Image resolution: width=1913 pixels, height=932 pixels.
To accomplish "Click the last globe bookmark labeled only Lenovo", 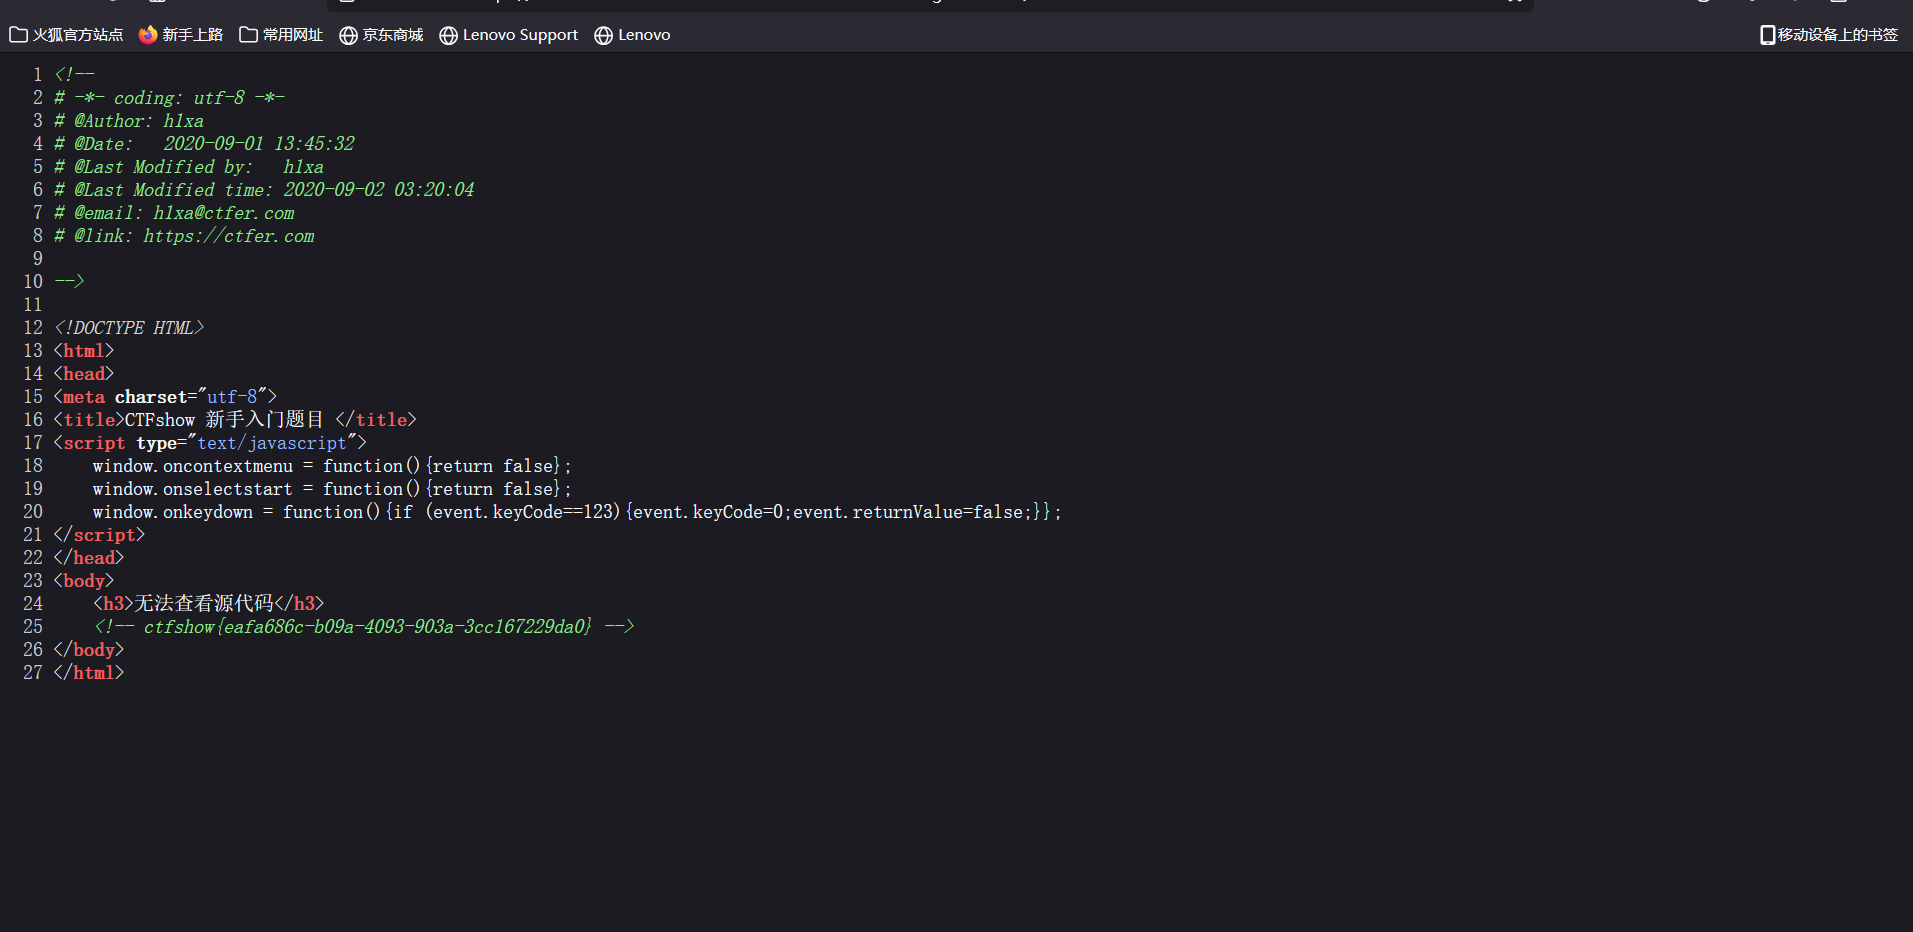I will (x=603, y=35).
